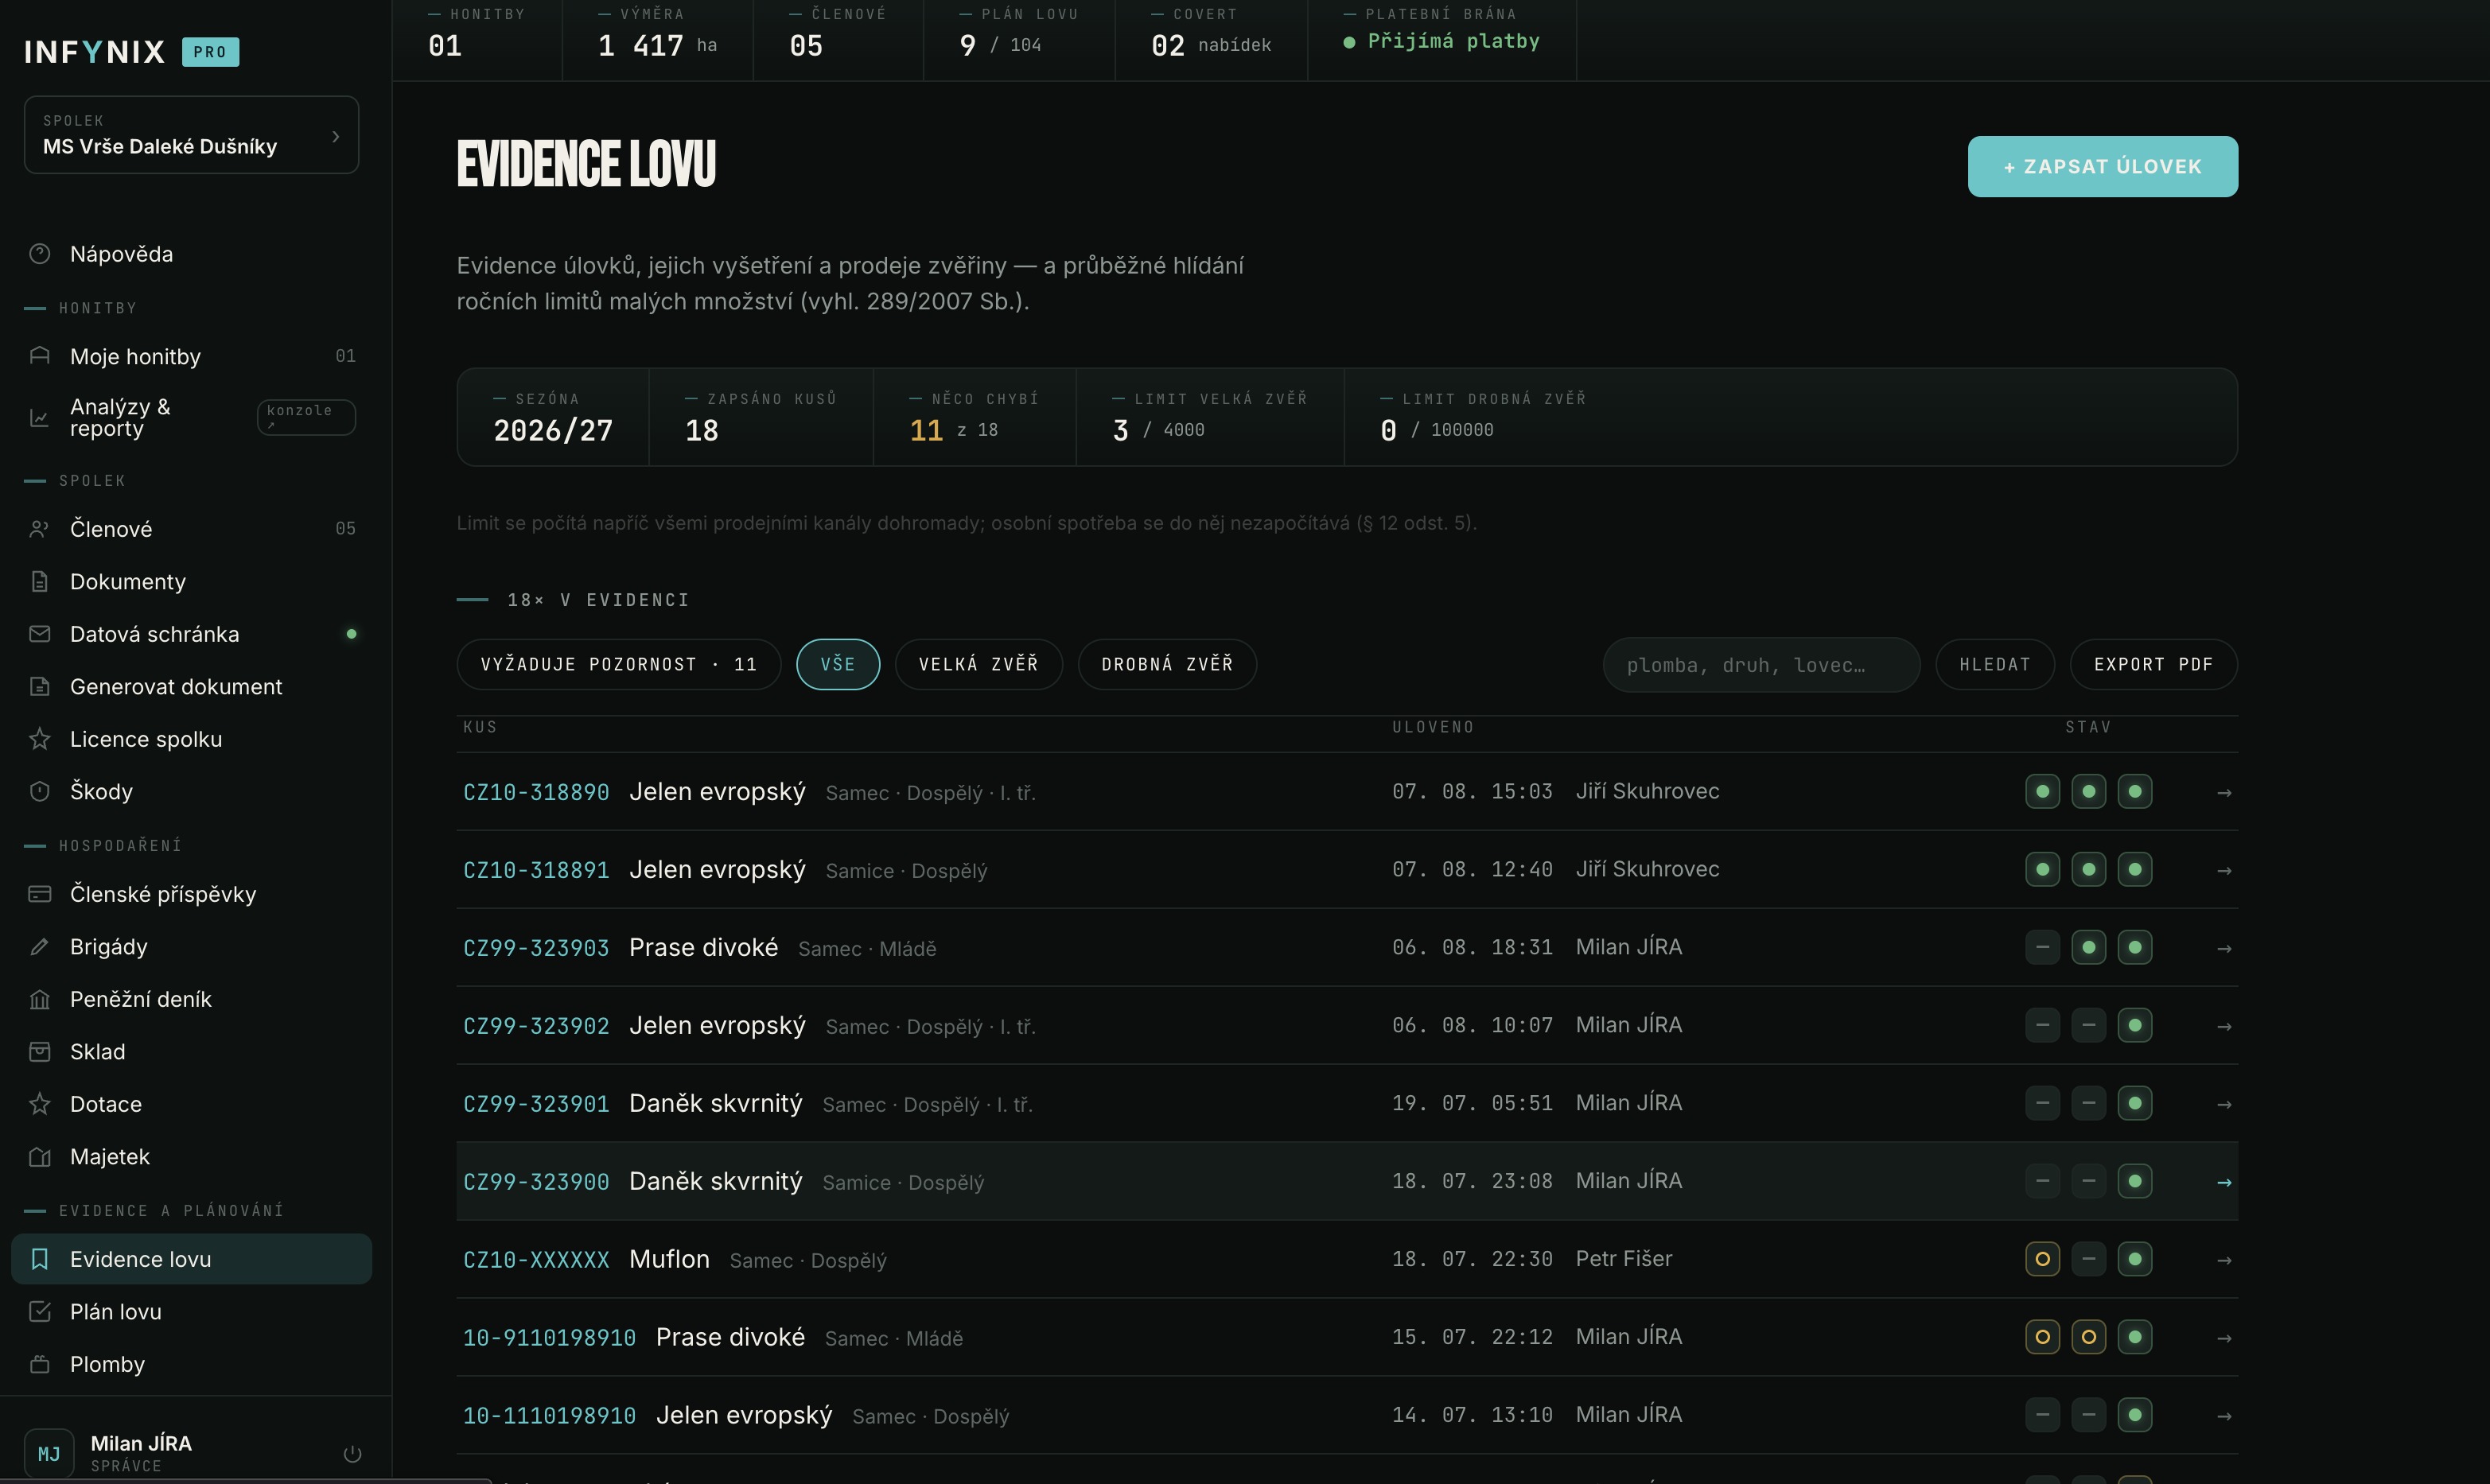The width and height of the screenshot is (2490, 1484).
Task: Open the Sklad box icon
Action: point(39,1051)
